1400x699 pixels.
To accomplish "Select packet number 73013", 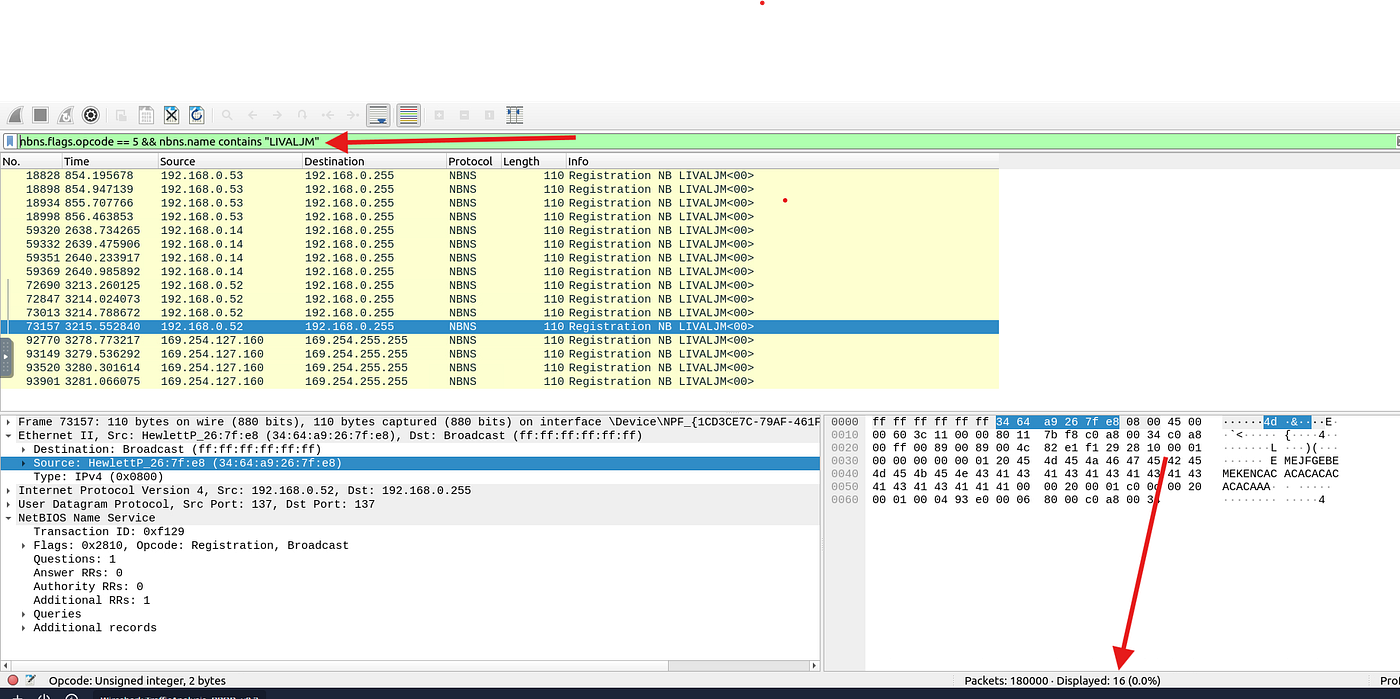I will [x=499, y=313].
